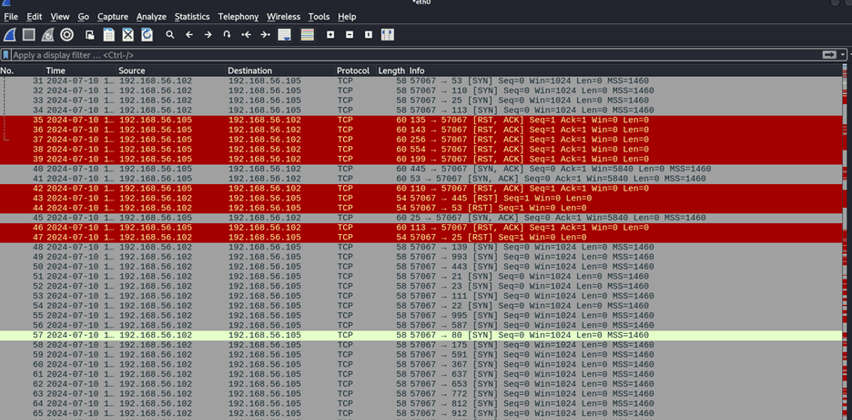Start capturing packets with the shark fin icon
Viewport: 852px width, 420px height.
tap(9, 35)
